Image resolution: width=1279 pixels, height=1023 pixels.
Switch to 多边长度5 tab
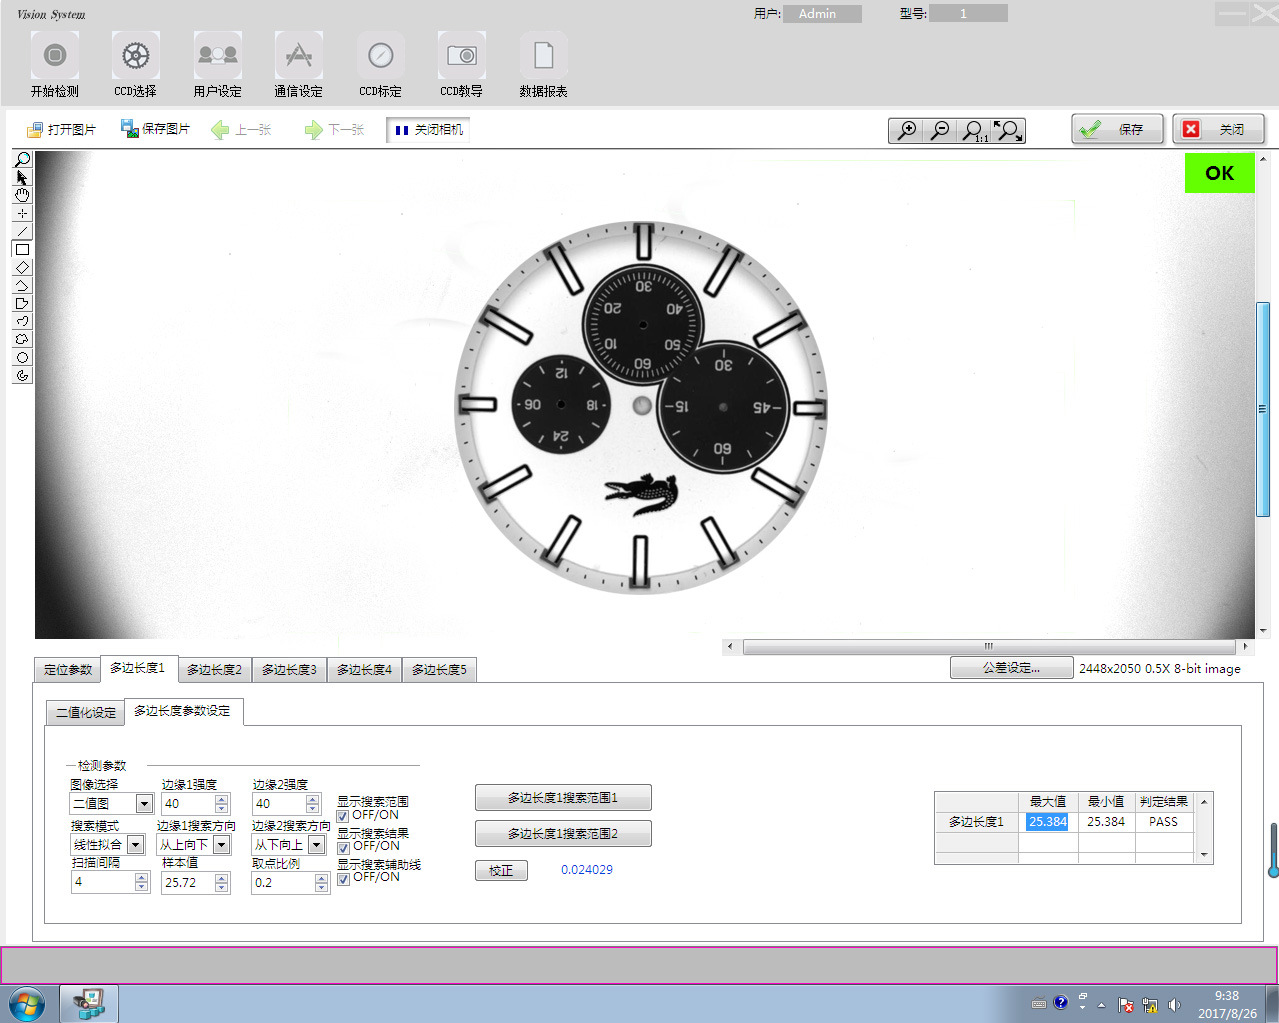tap(439, 670)
